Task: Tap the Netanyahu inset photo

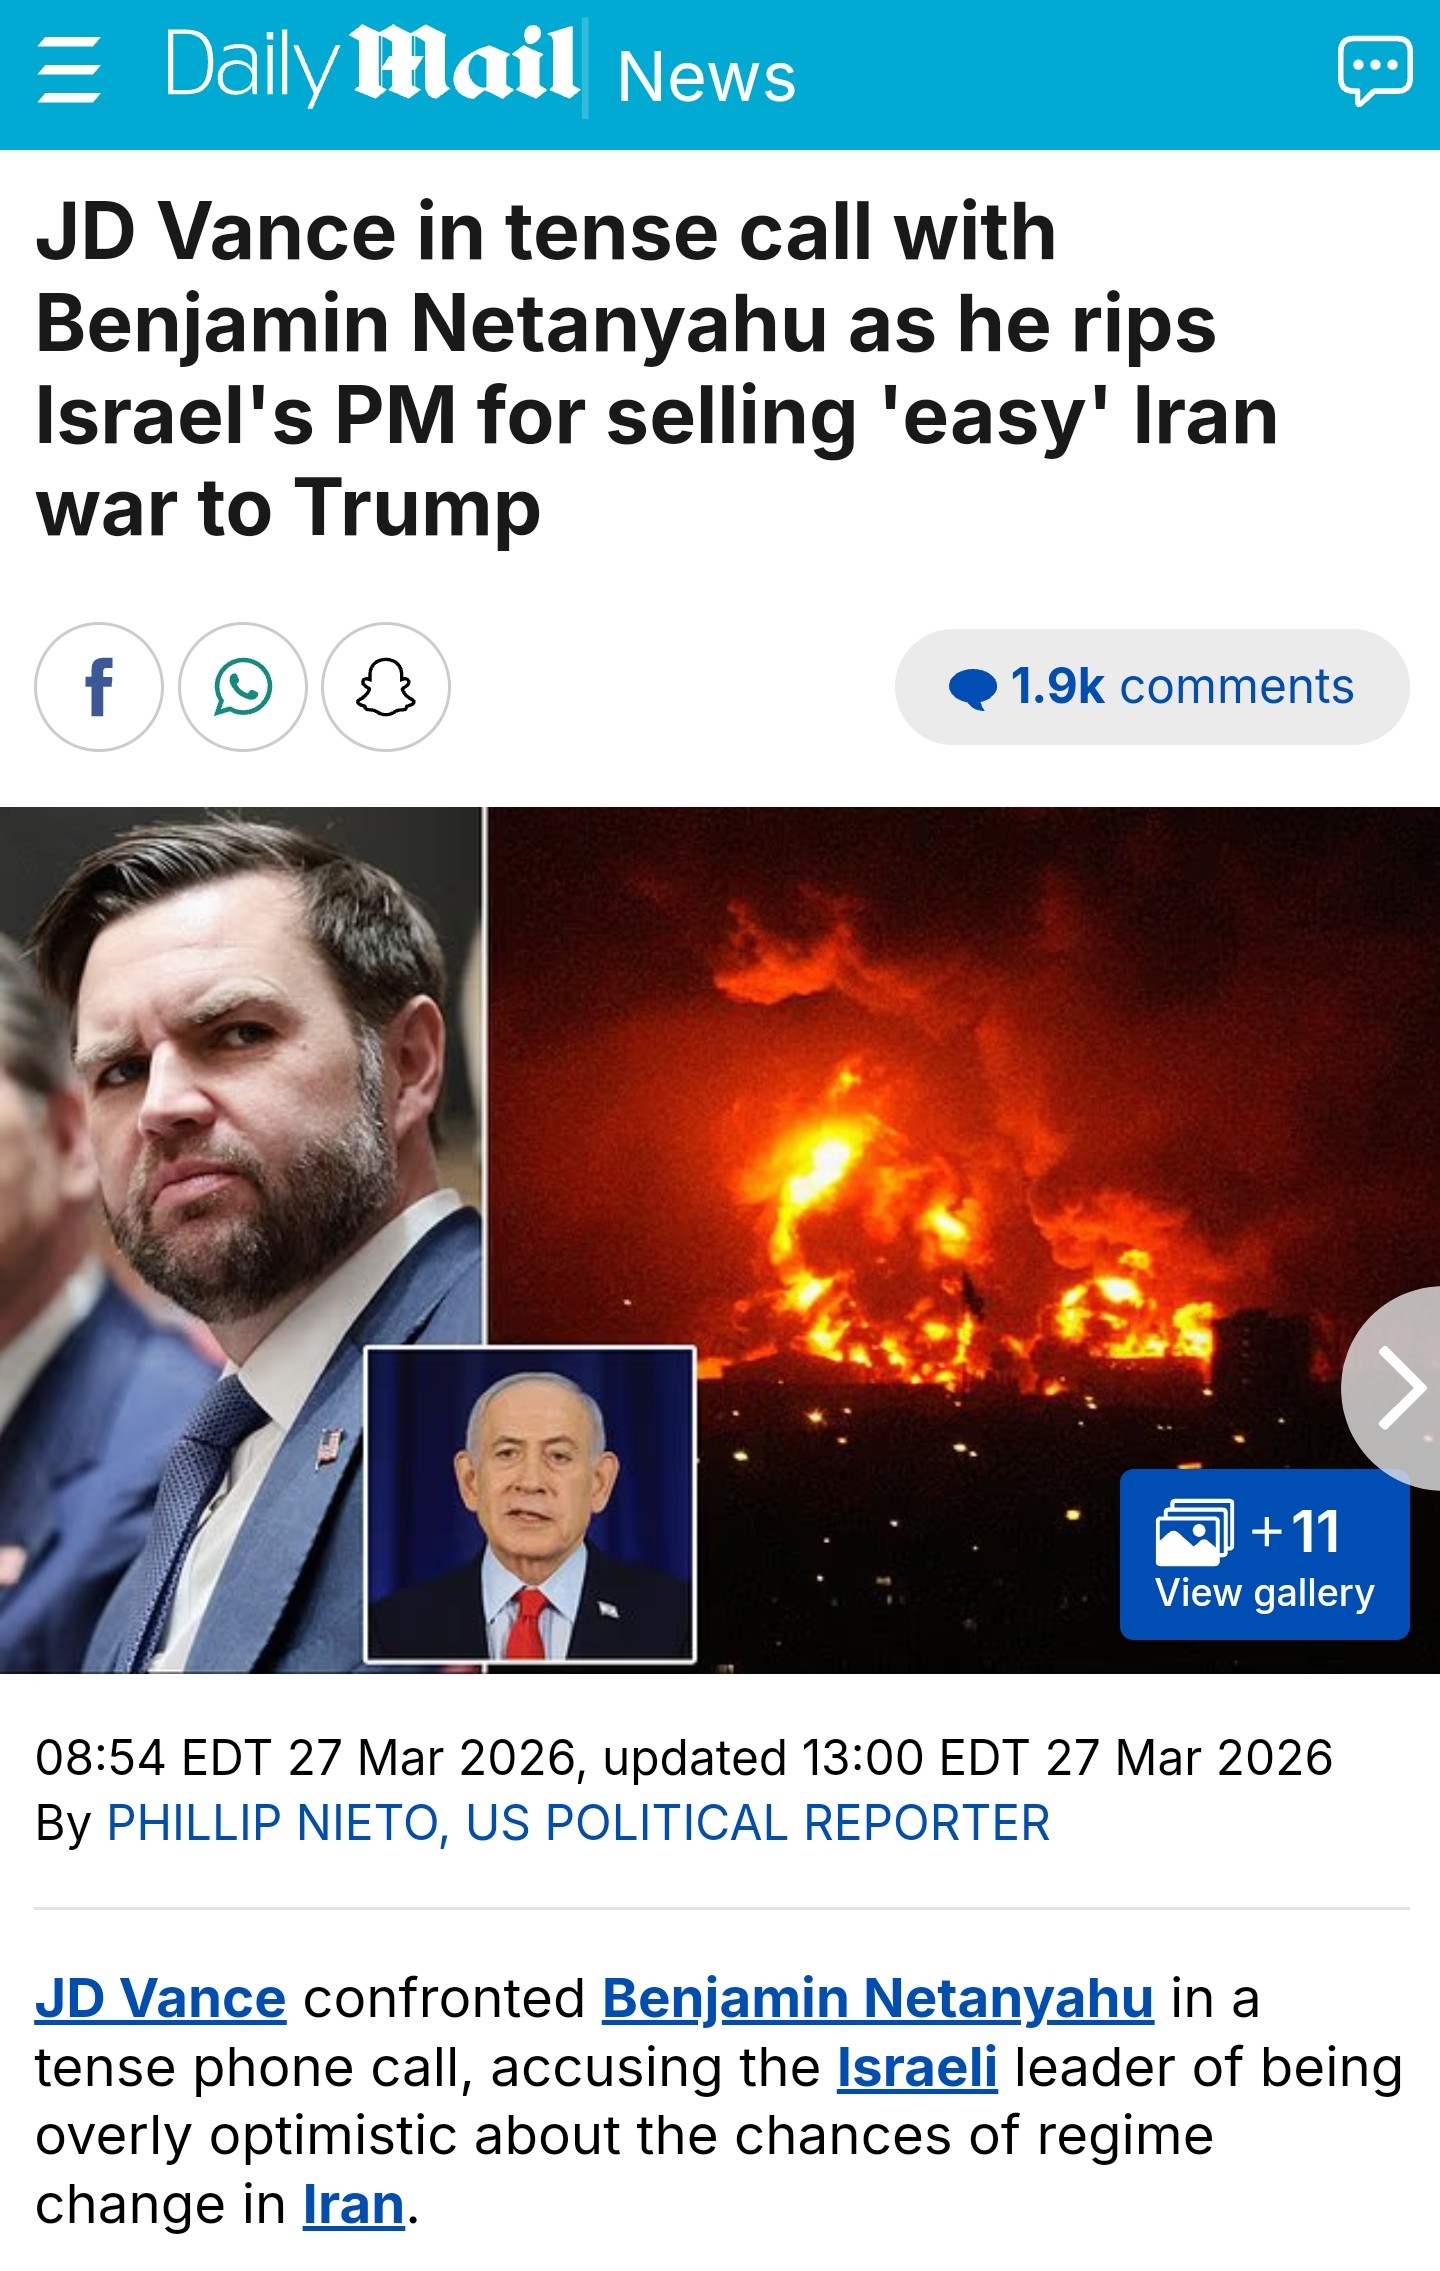Action: pos(530,1505)
